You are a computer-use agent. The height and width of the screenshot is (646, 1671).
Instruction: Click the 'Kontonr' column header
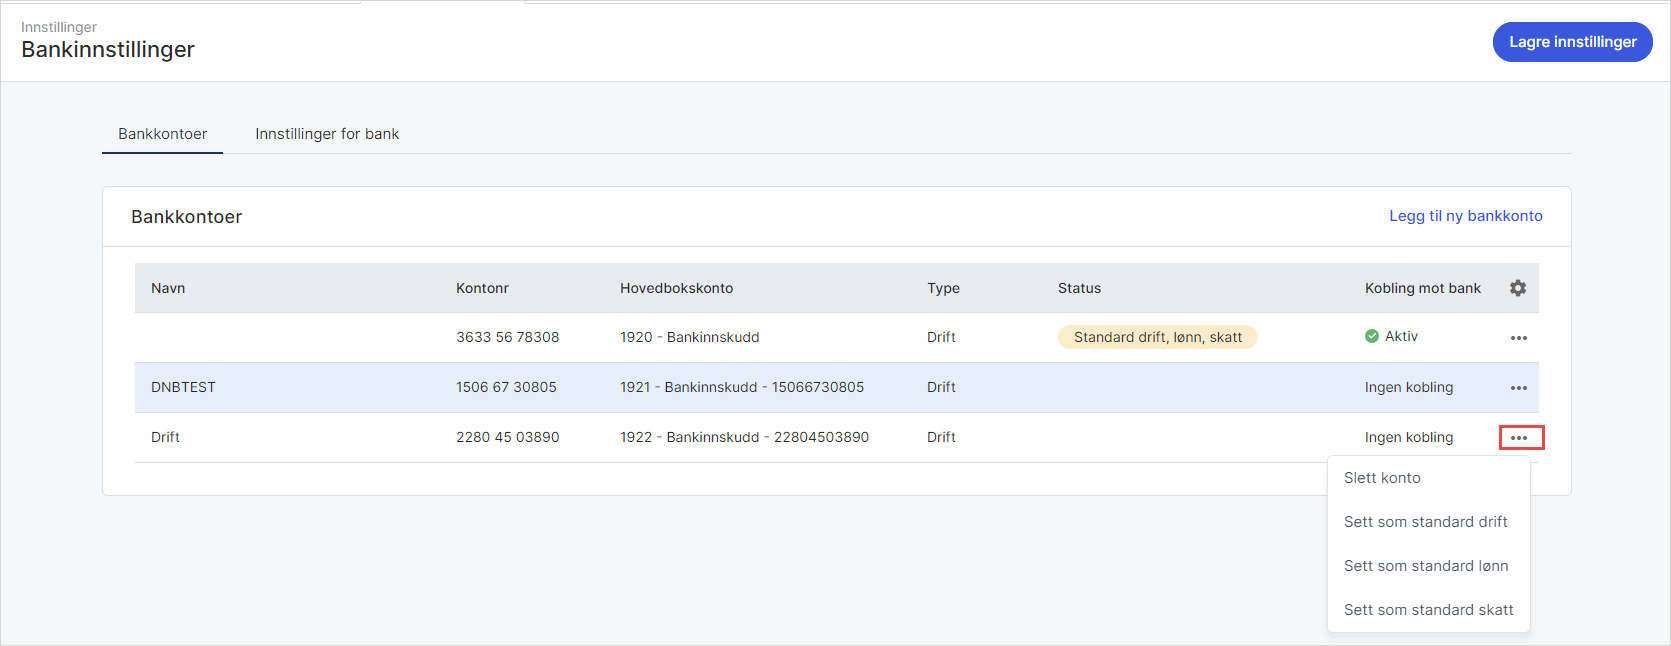pos(482,288)
